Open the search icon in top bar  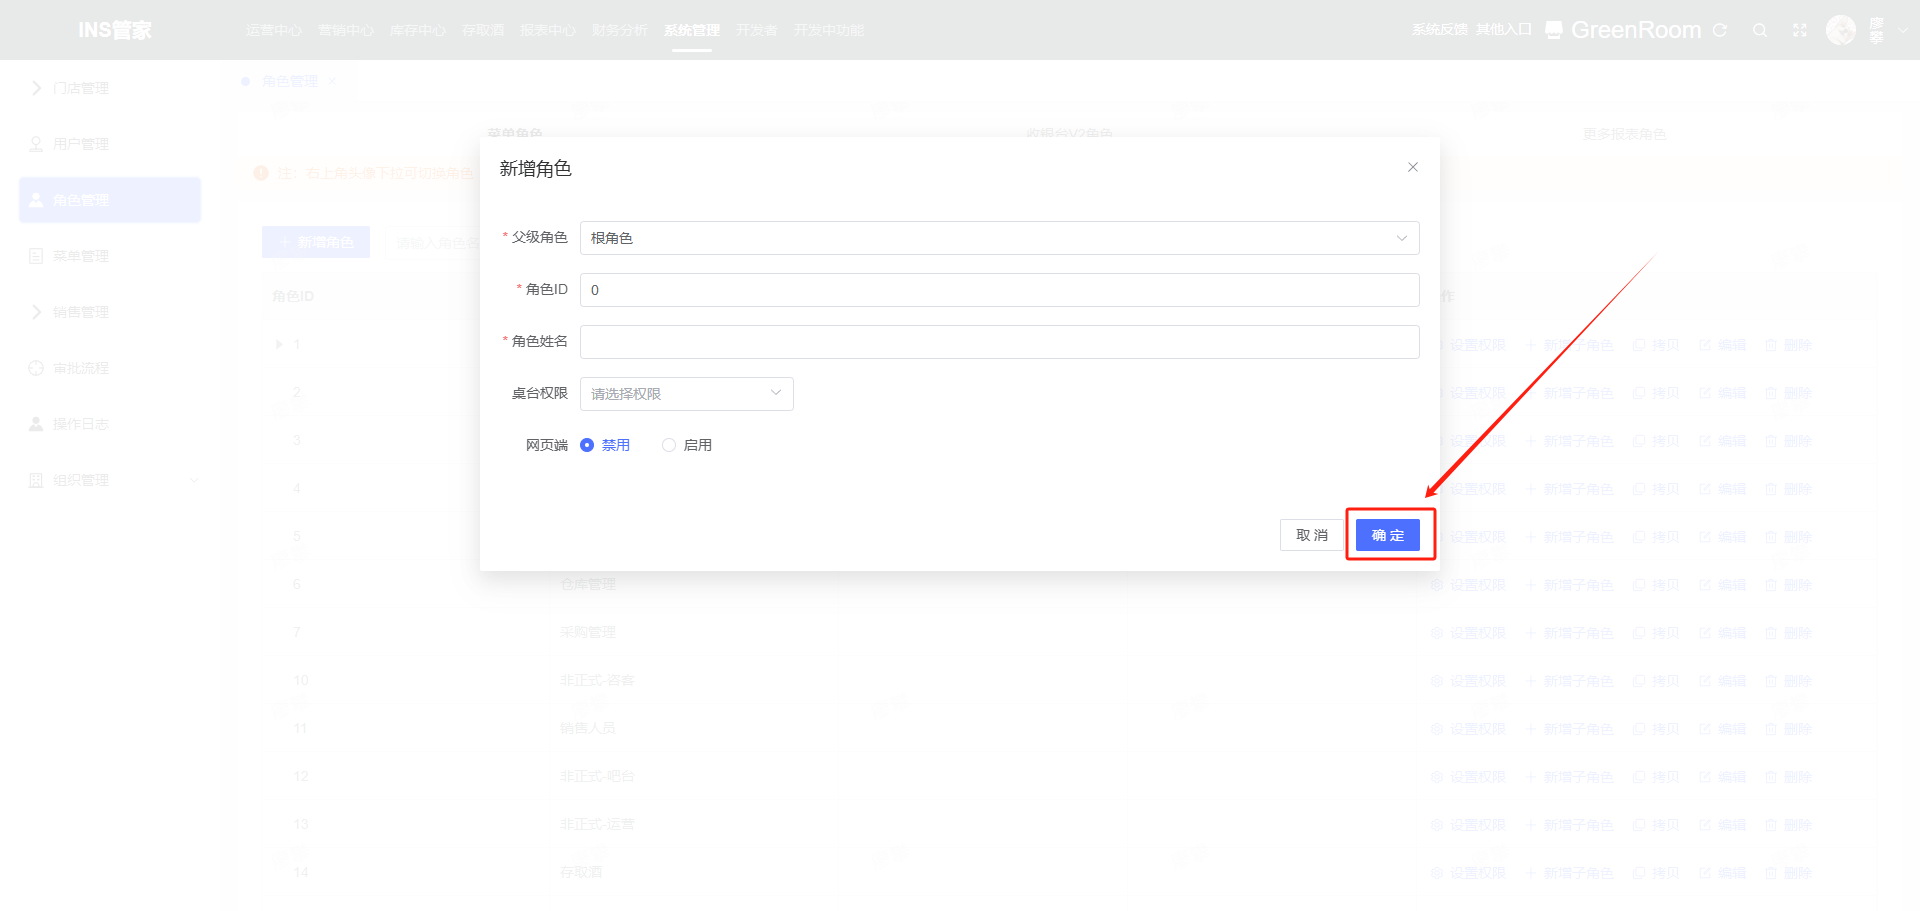(x=1760, y=30)
